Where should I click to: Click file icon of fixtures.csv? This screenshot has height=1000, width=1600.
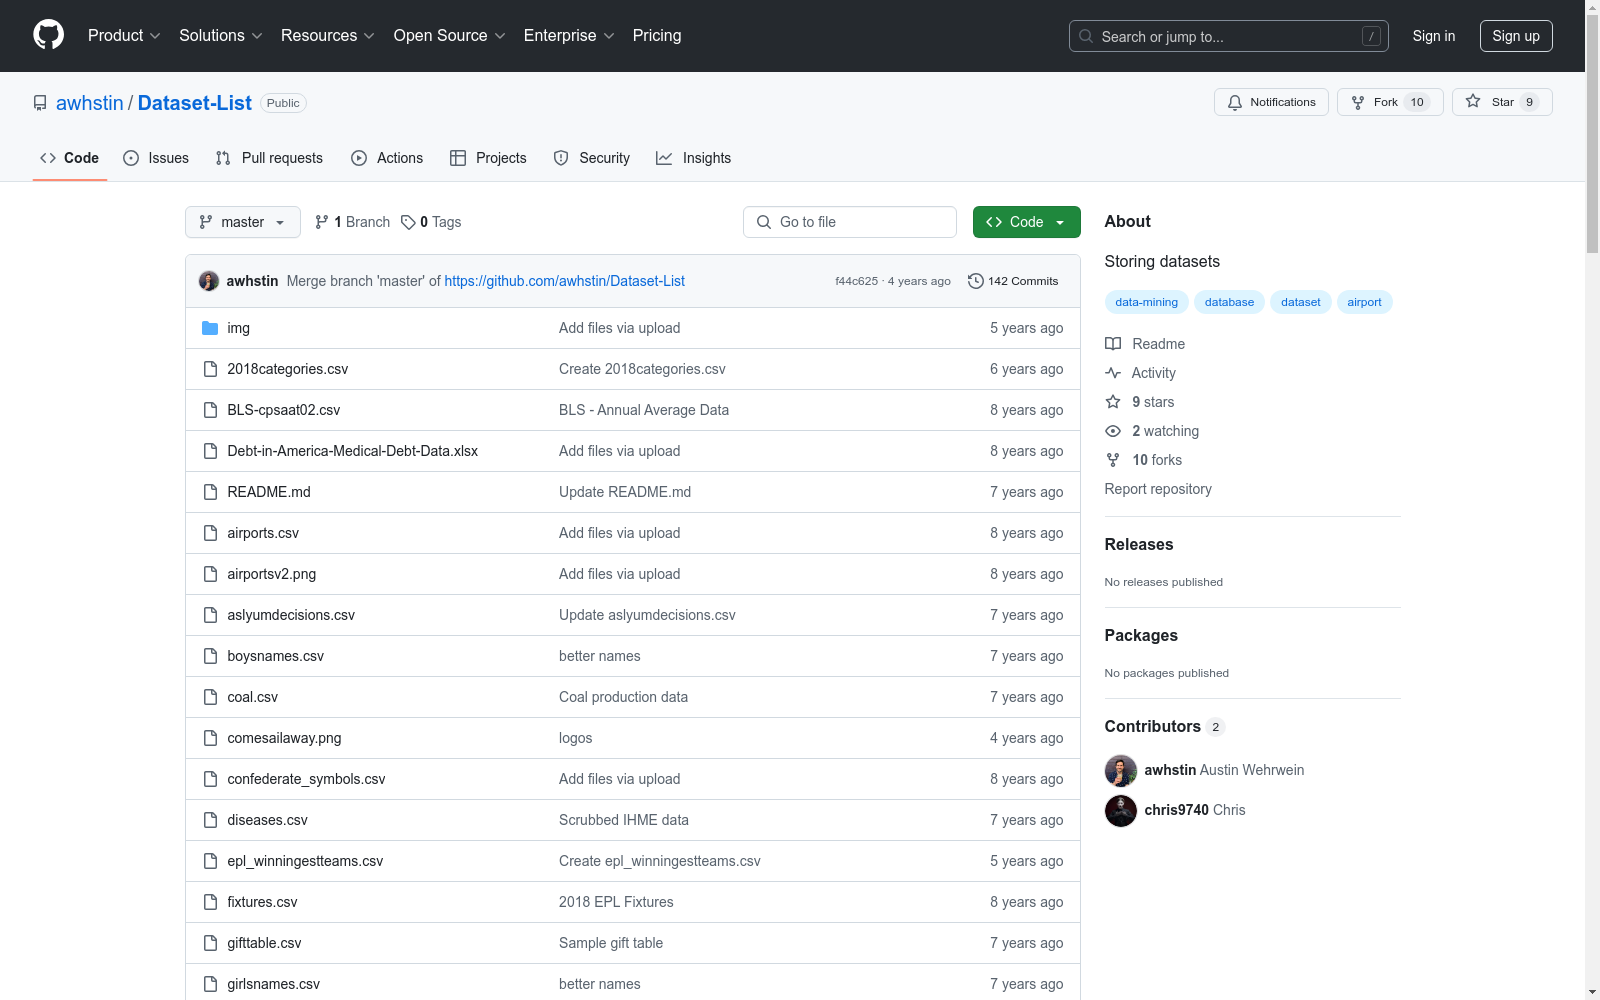point(210,902)
